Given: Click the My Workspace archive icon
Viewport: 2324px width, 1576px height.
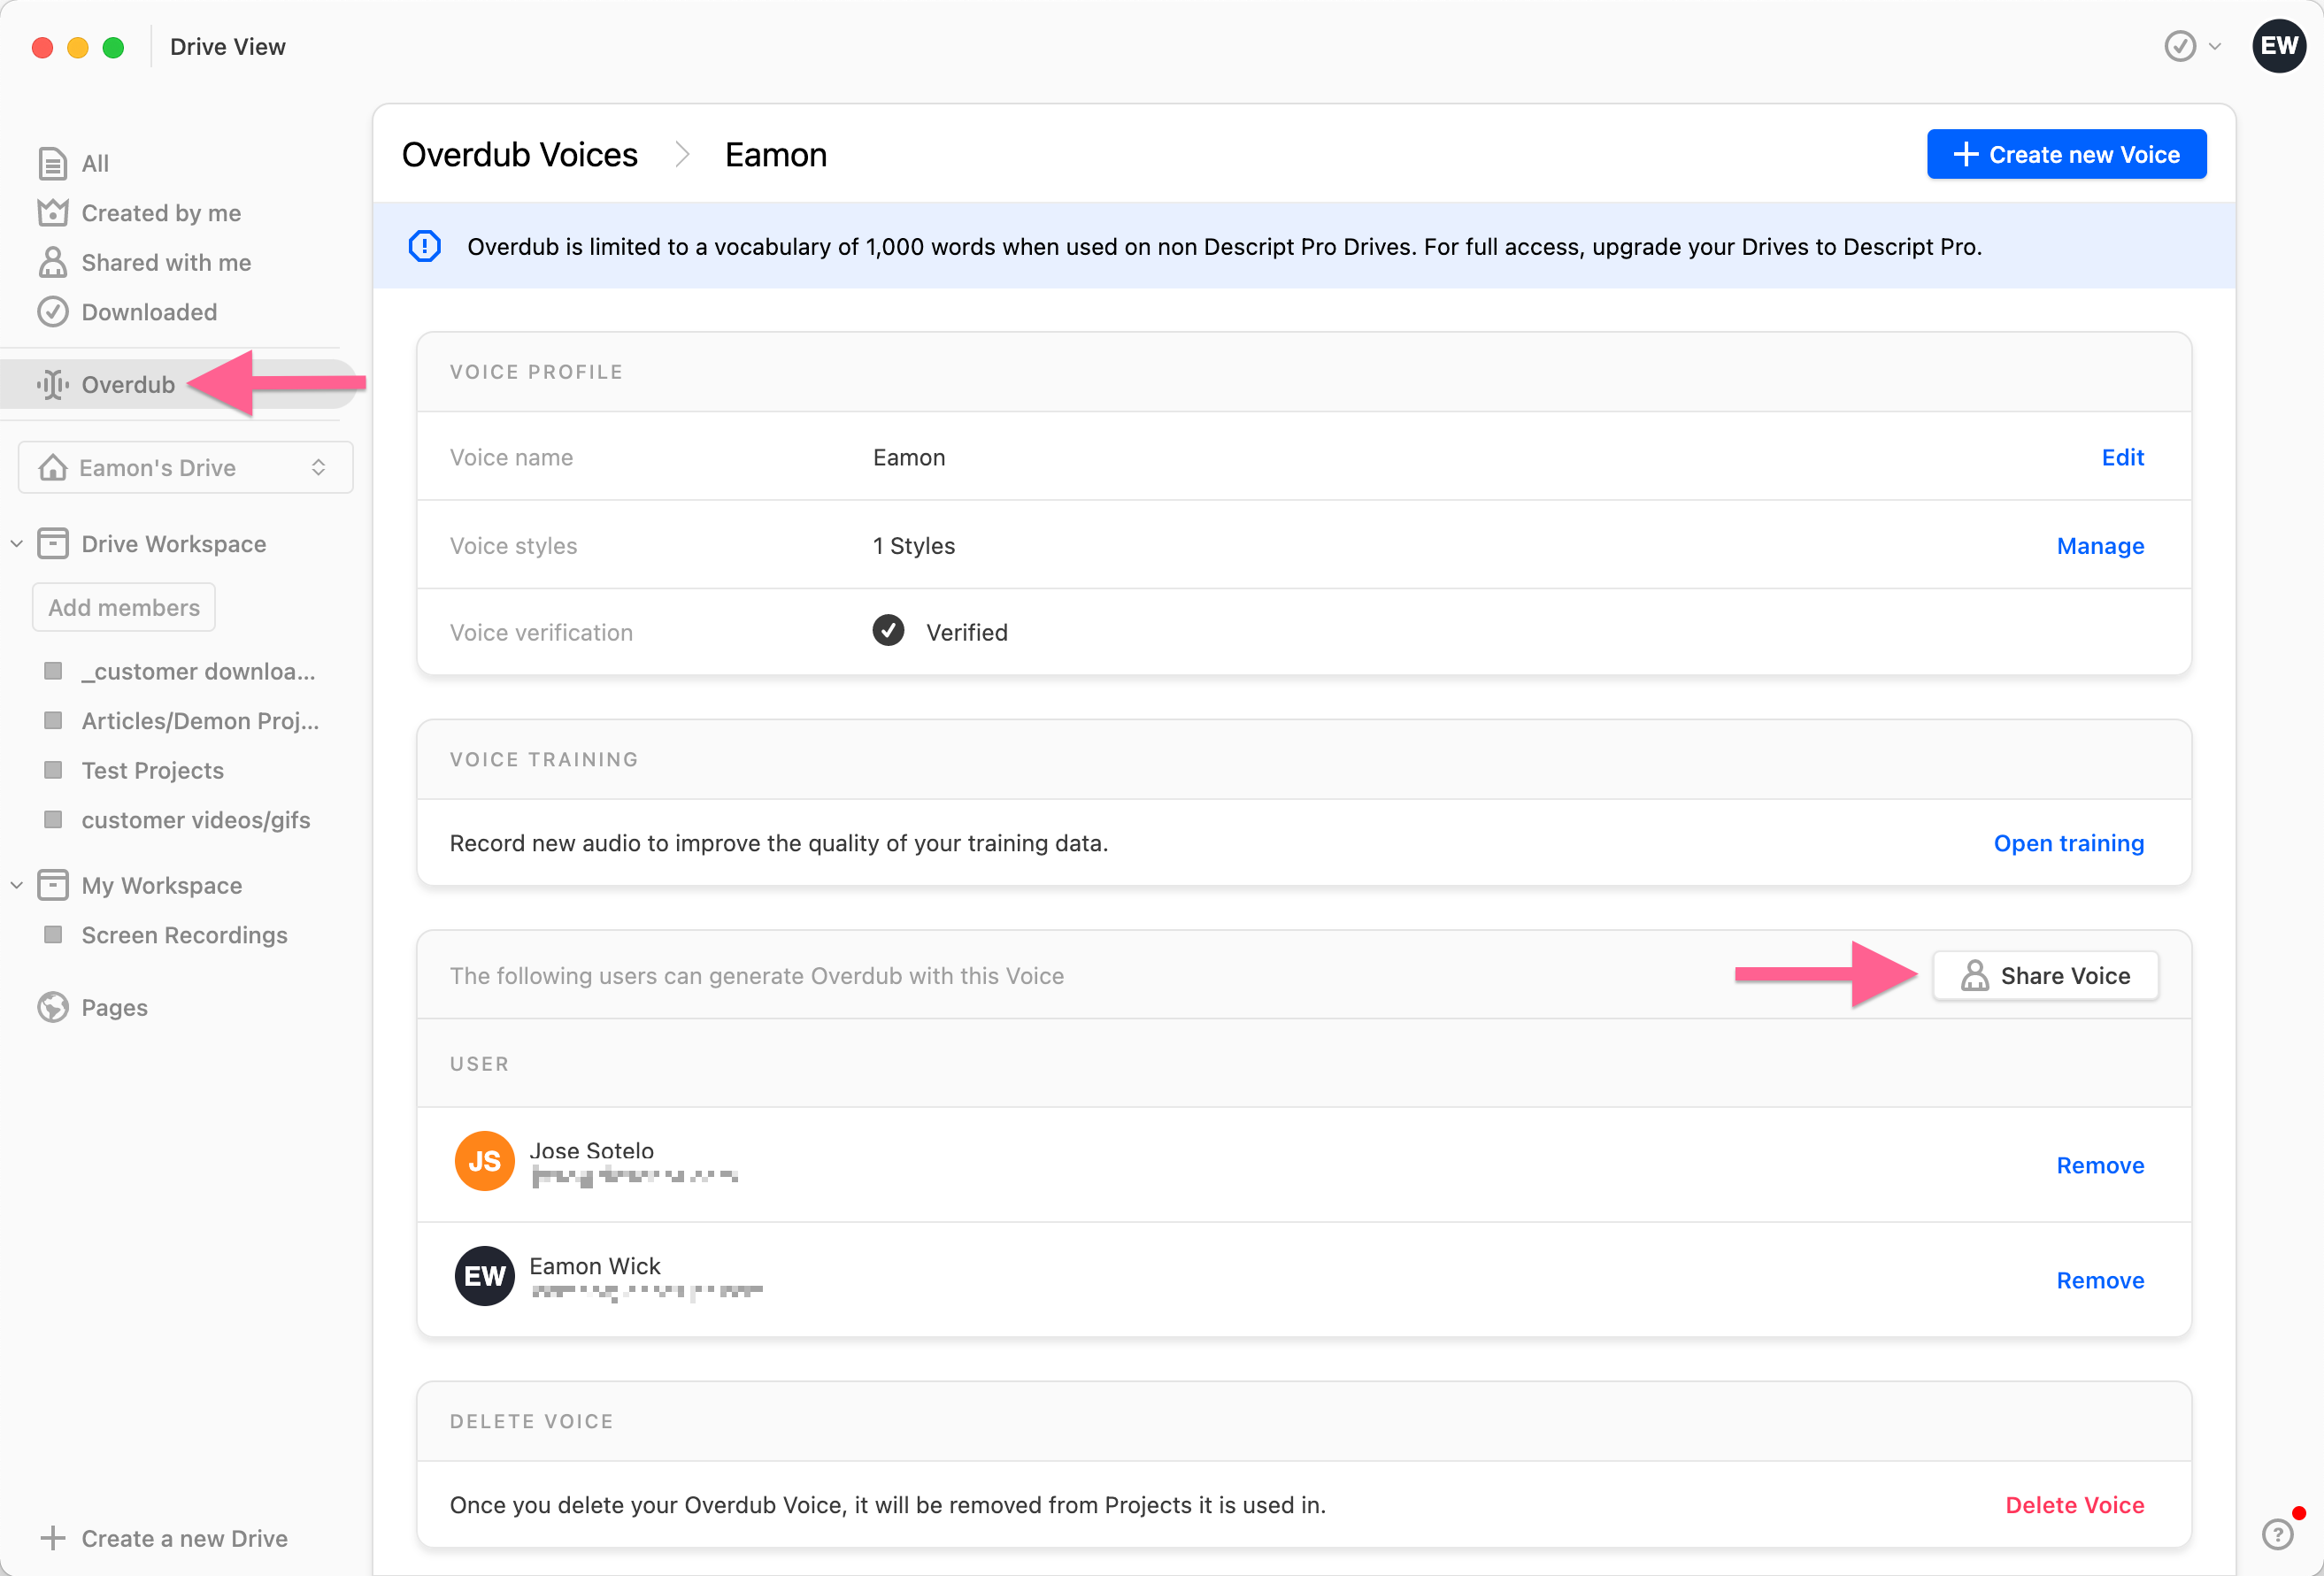Looking at the screenshot, I should 52,885.
